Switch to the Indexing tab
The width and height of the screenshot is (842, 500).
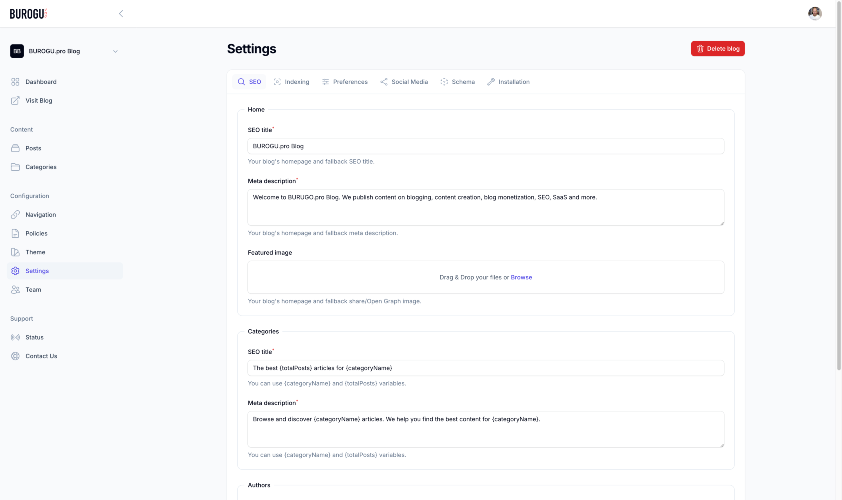292,82
